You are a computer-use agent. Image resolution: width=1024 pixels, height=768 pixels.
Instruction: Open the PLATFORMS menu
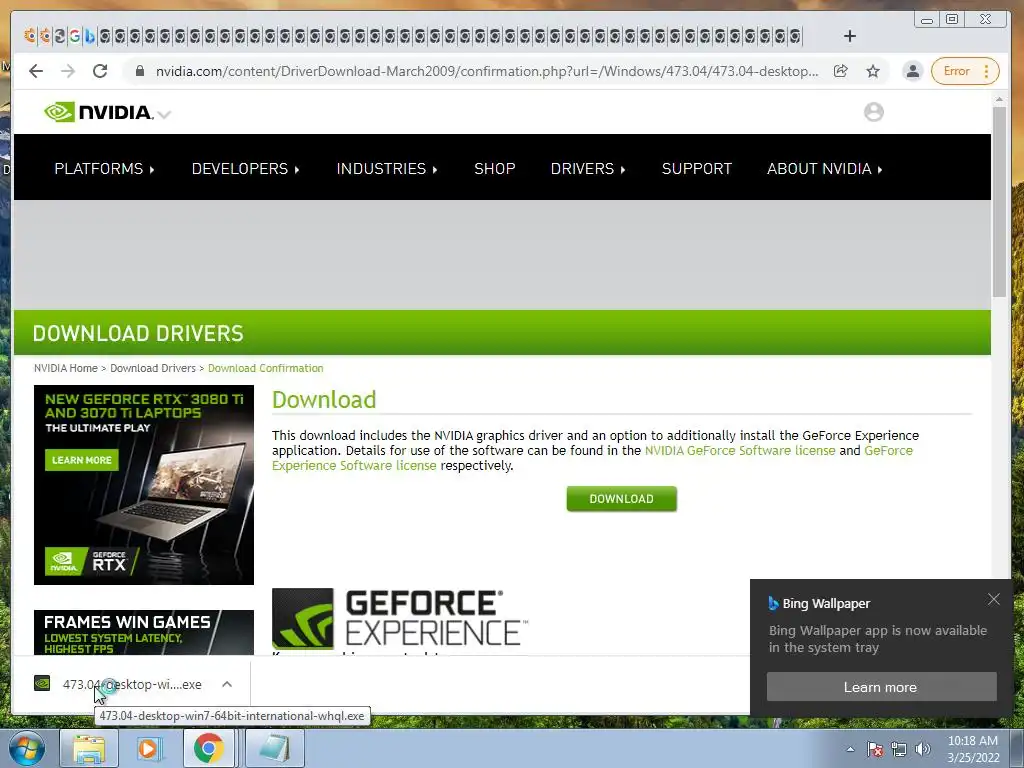click(x=104, y=168)
